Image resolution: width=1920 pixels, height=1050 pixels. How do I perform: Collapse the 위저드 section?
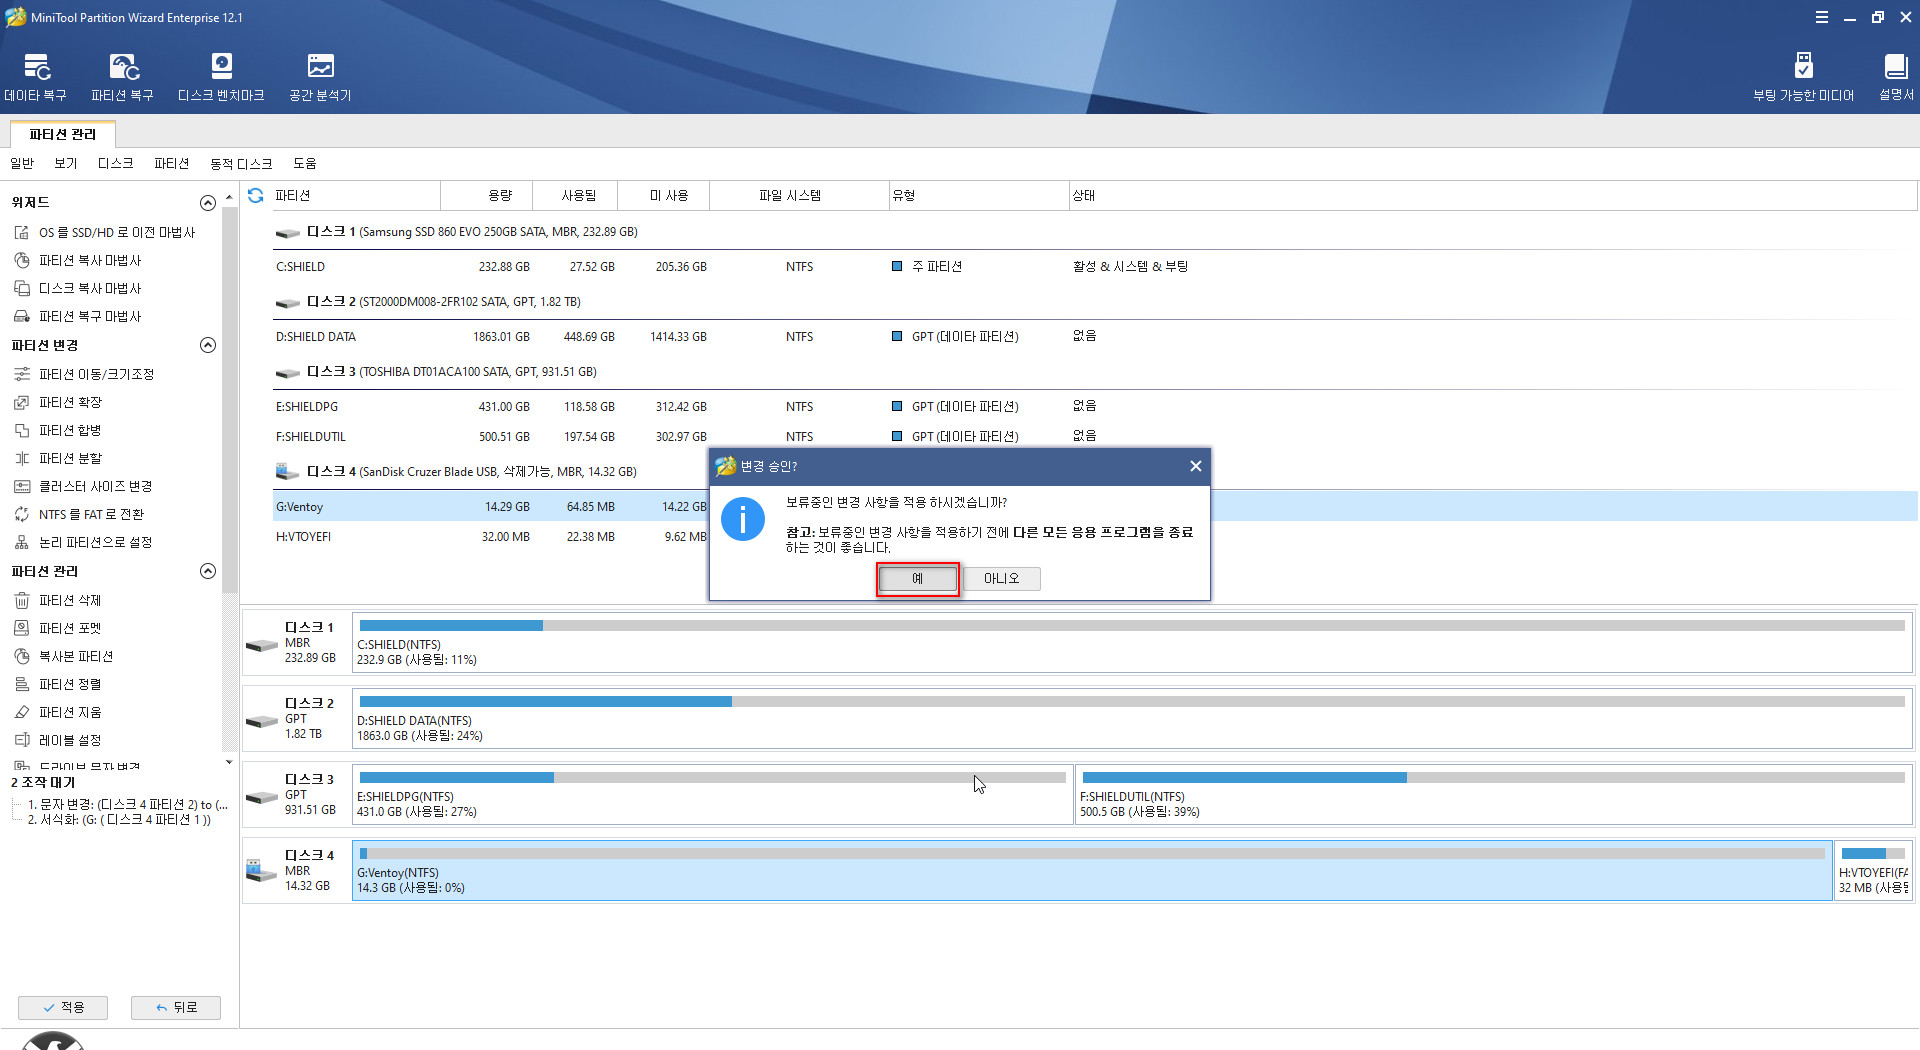coord(208,203)
